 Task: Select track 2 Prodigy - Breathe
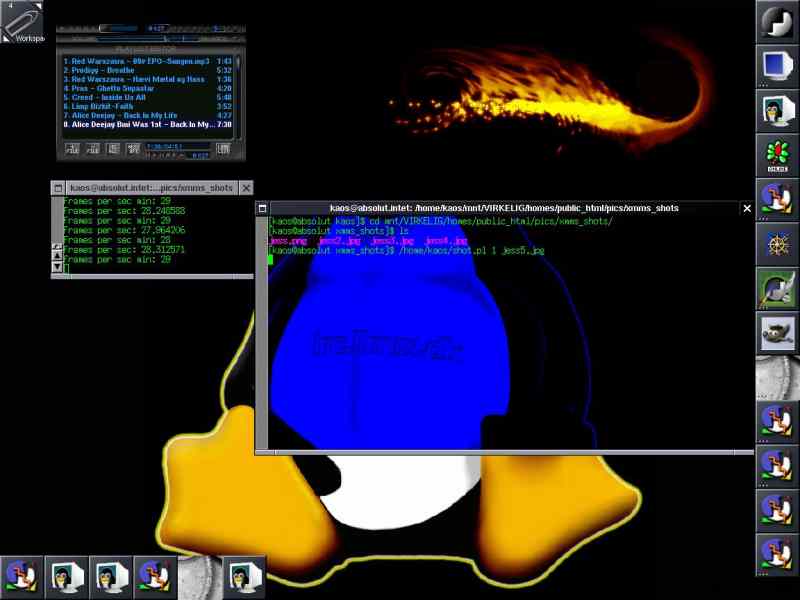[x=147, y=70]
